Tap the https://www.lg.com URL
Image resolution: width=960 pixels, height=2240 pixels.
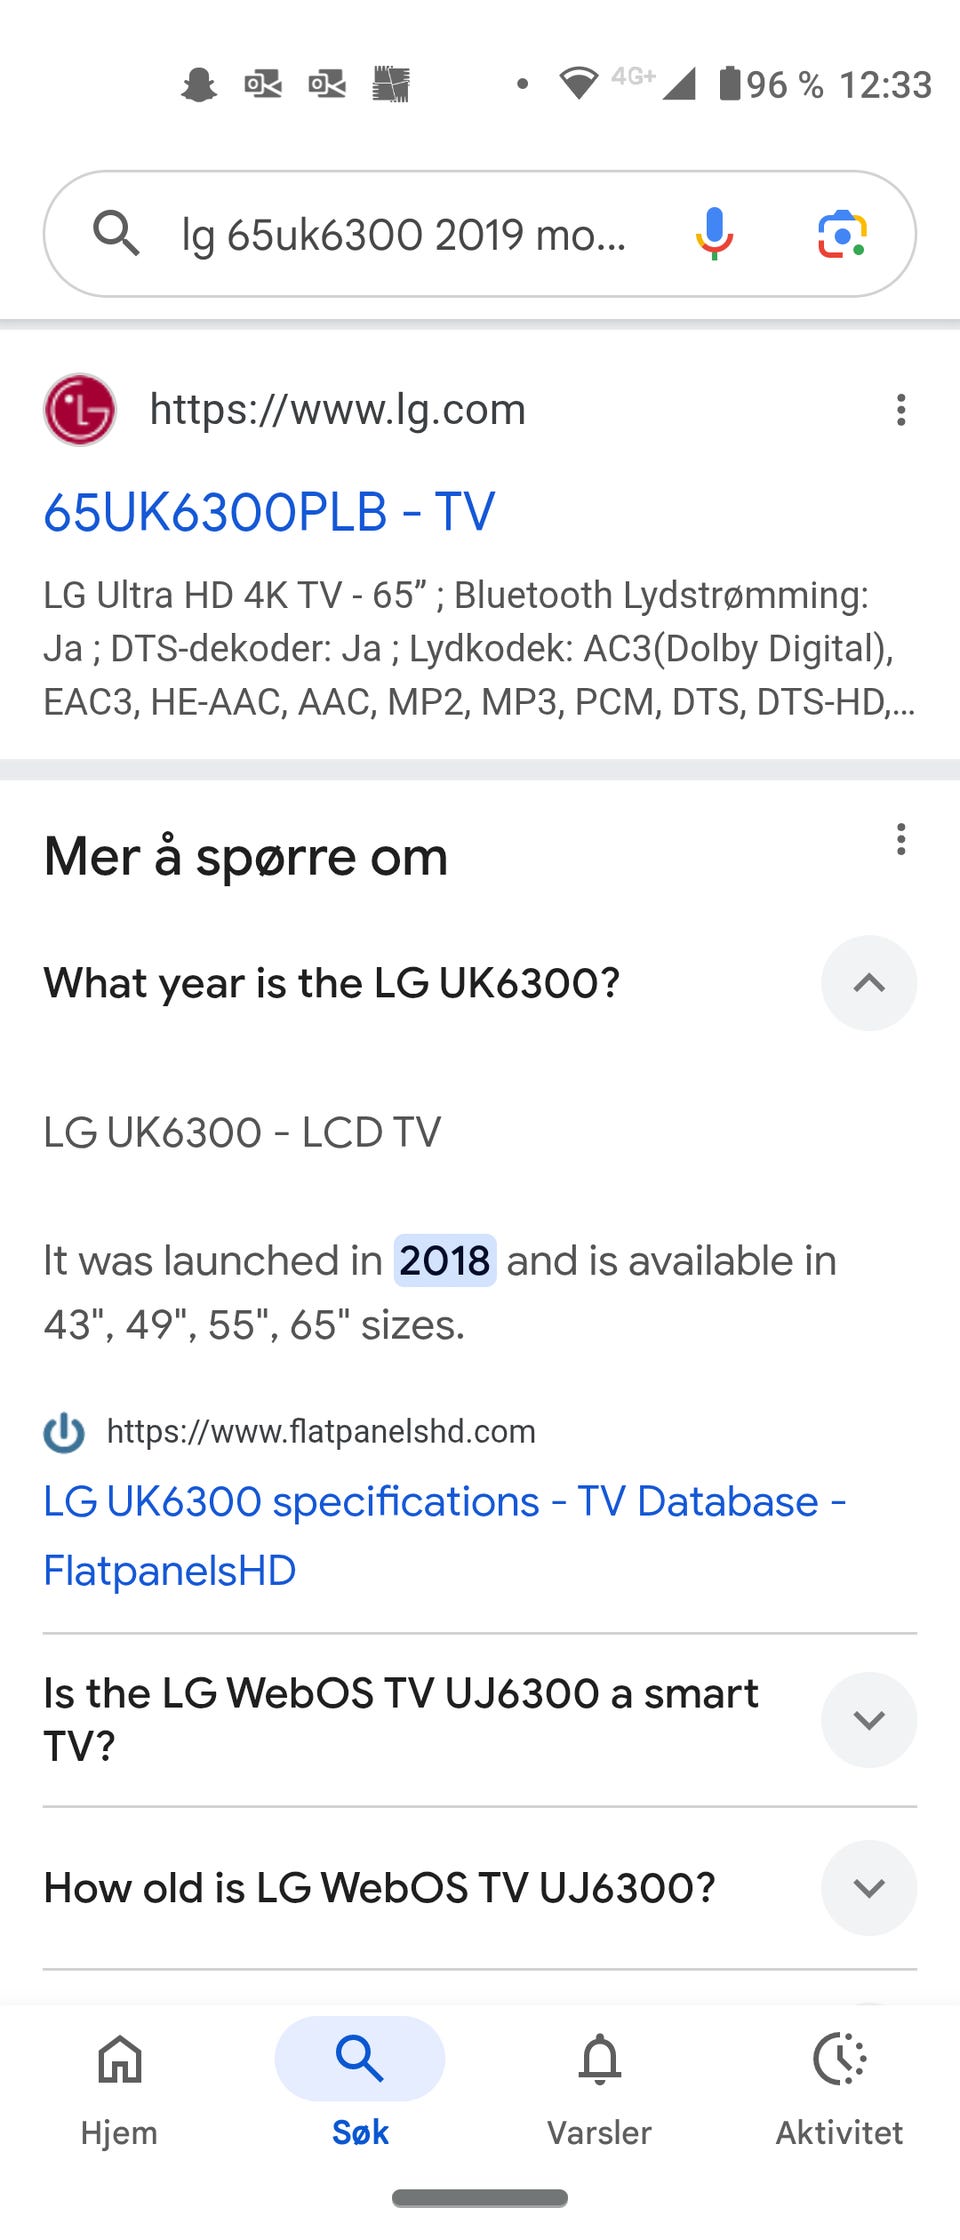[337, 410]
